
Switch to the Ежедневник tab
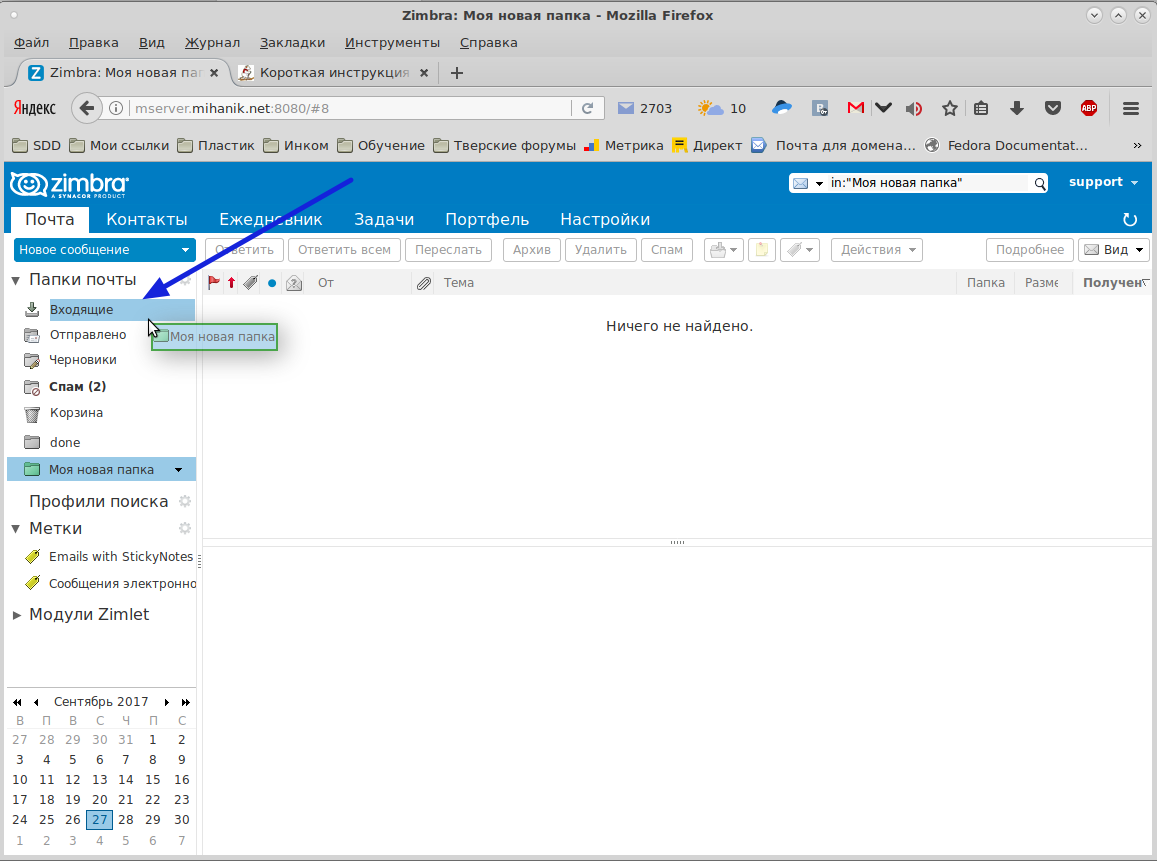pyautogui.click(x=271, y=219)
